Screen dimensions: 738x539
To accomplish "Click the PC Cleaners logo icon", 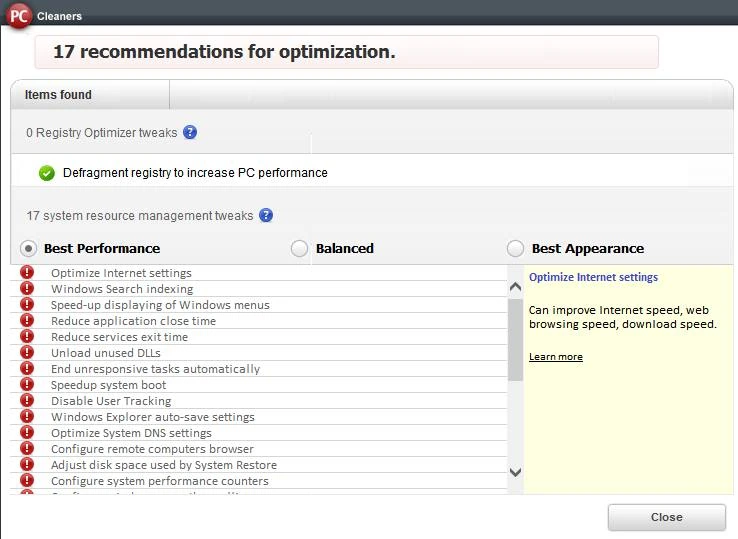I will pyautogui.click(x=18, y=16).
